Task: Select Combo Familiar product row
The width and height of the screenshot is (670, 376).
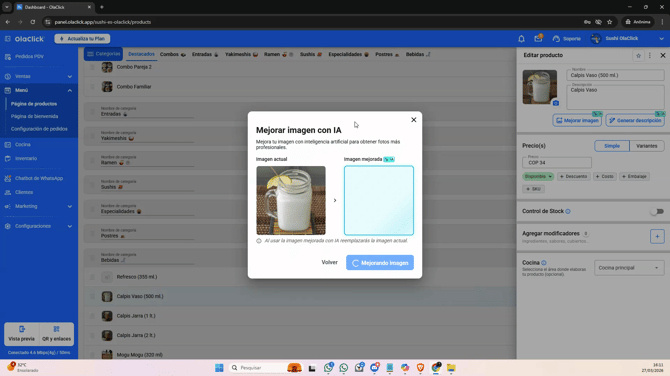Action: [x=299, y=87]
